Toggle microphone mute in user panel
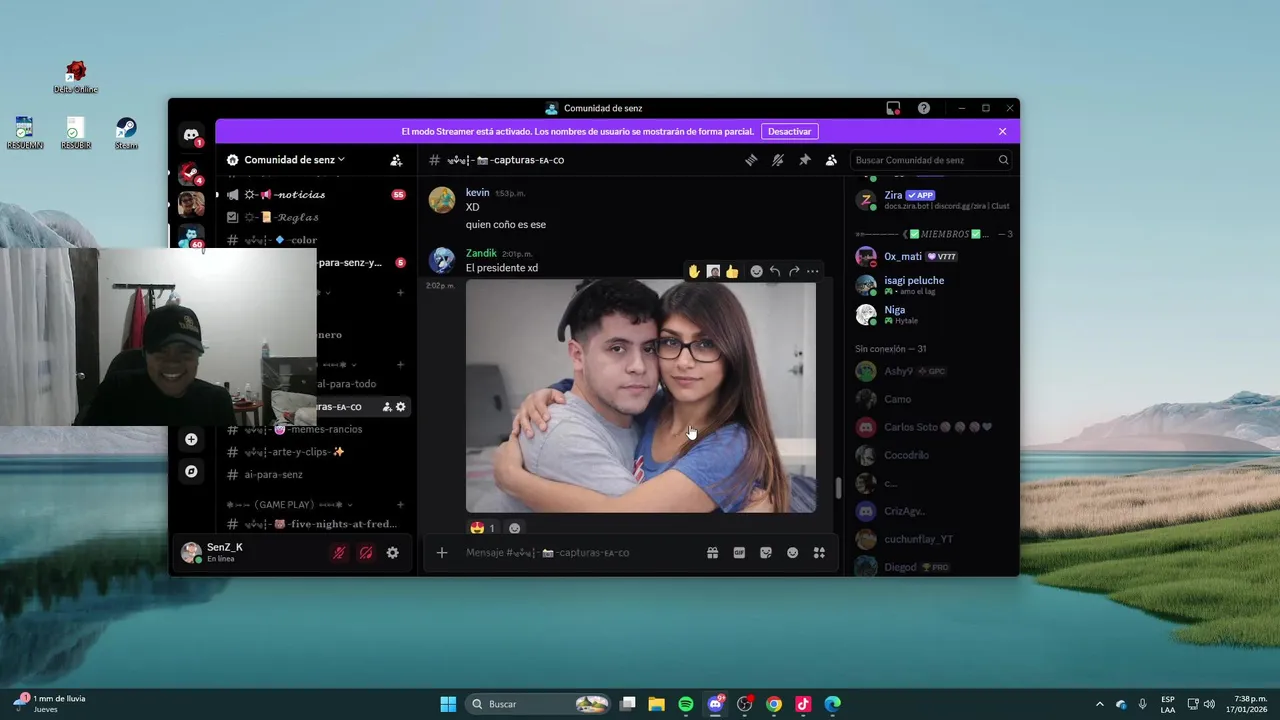This screenshot has width=1280, height=720. pos(339,553)
